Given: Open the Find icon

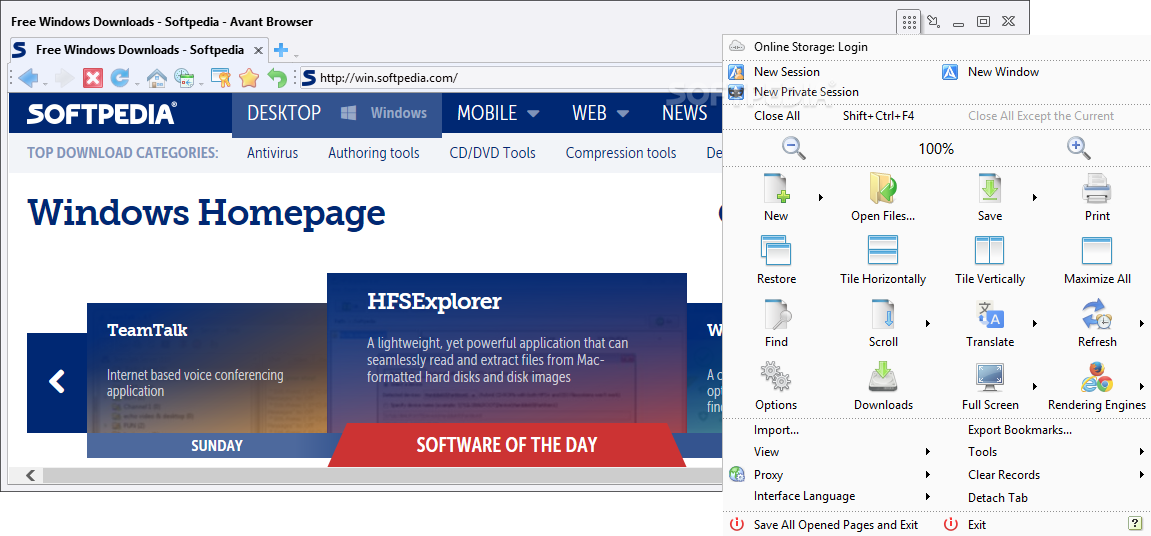Looking at the screenshot, I should click(x=776, y=314).
